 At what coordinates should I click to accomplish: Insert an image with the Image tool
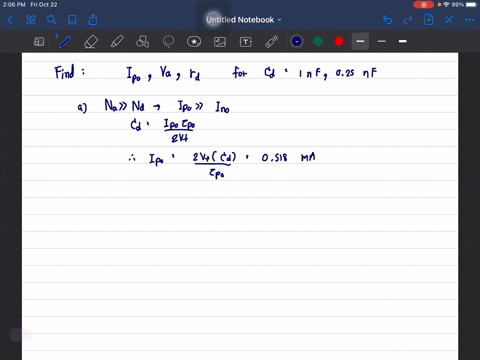[220, 42]
